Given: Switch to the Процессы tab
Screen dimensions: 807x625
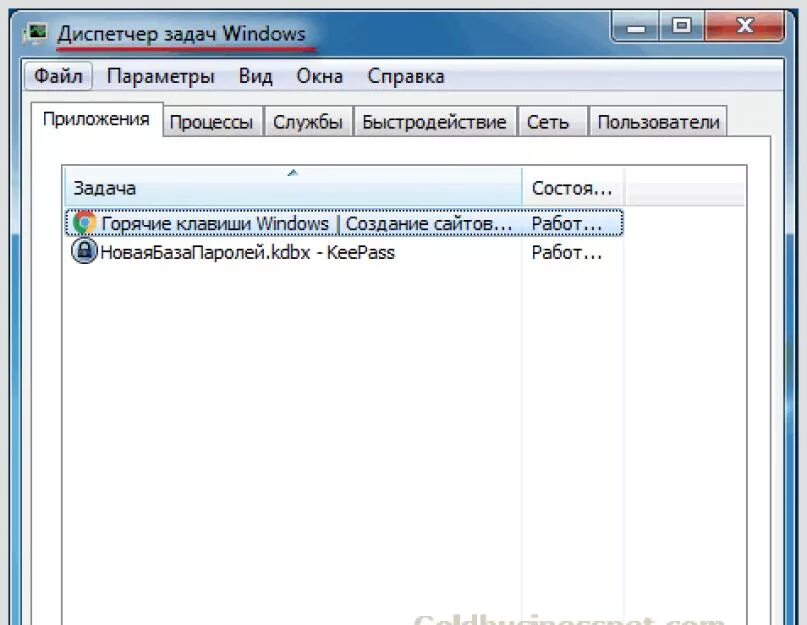Looking at the screenshot, I should (x=212, y=123).
